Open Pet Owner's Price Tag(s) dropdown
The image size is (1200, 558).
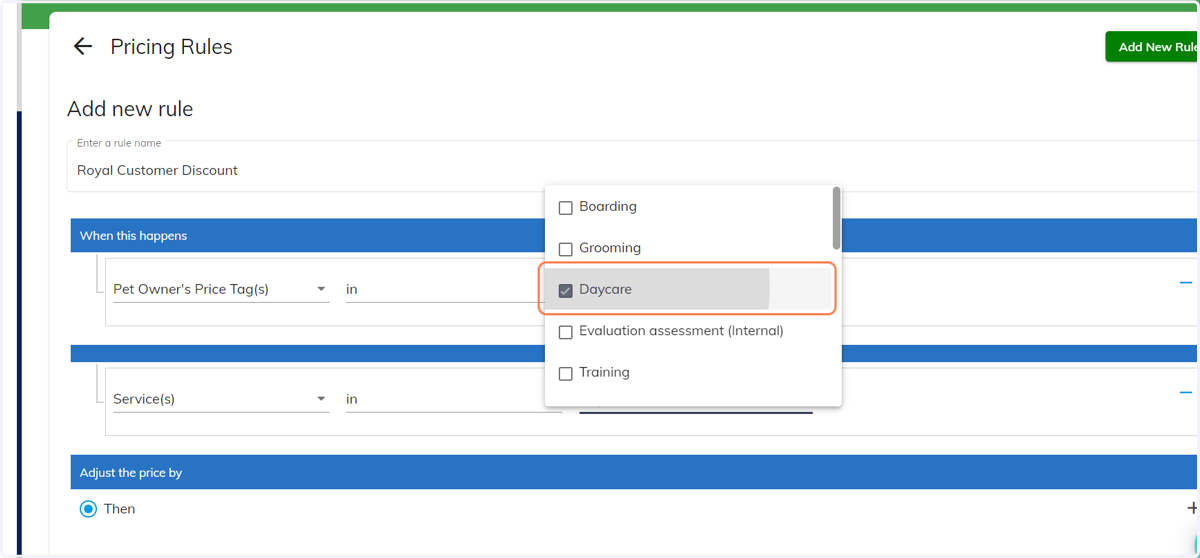[x=221, y=289]
